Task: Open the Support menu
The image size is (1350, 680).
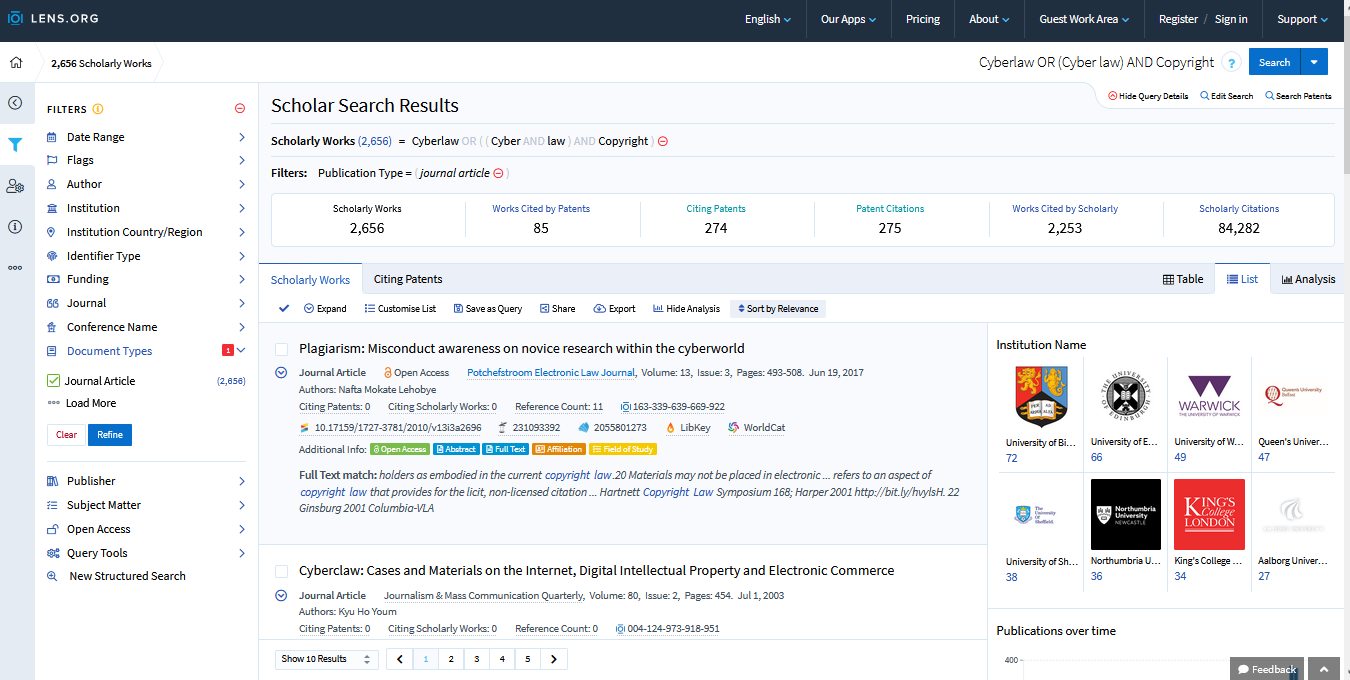Action: [1303, 19]
